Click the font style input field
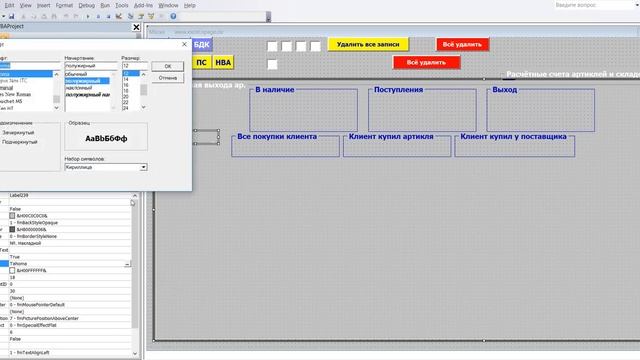Viewport: 640px width, 360px height. coord(91,66)
